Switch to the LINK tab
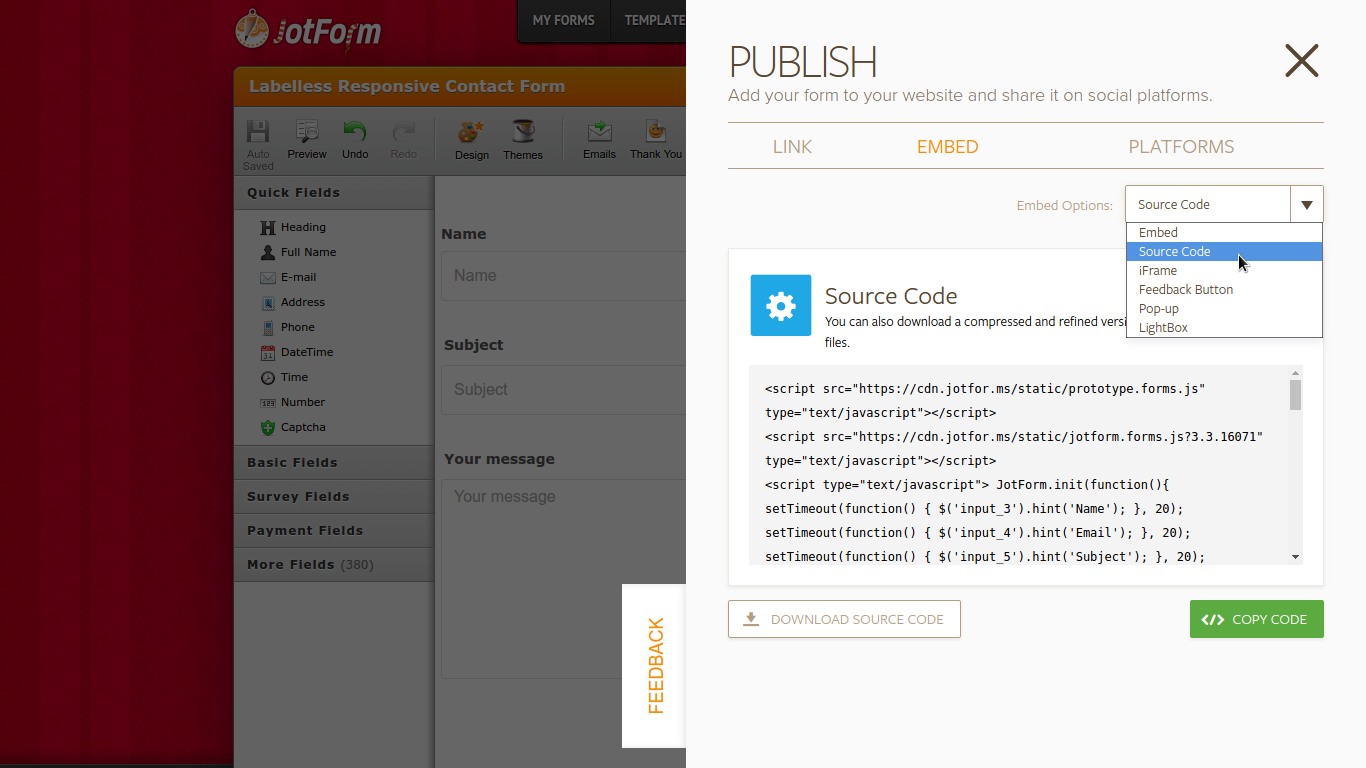 (x=792, y=147)
